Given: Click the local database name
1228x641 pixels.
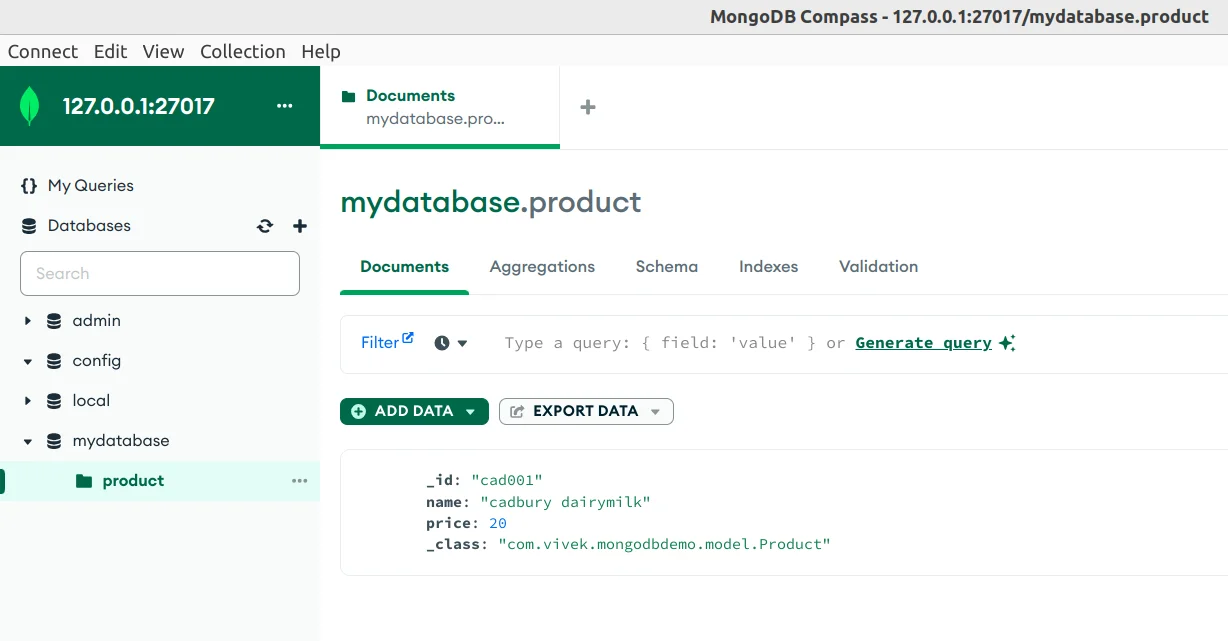Looking at the screenshot, I should (91, 401).
